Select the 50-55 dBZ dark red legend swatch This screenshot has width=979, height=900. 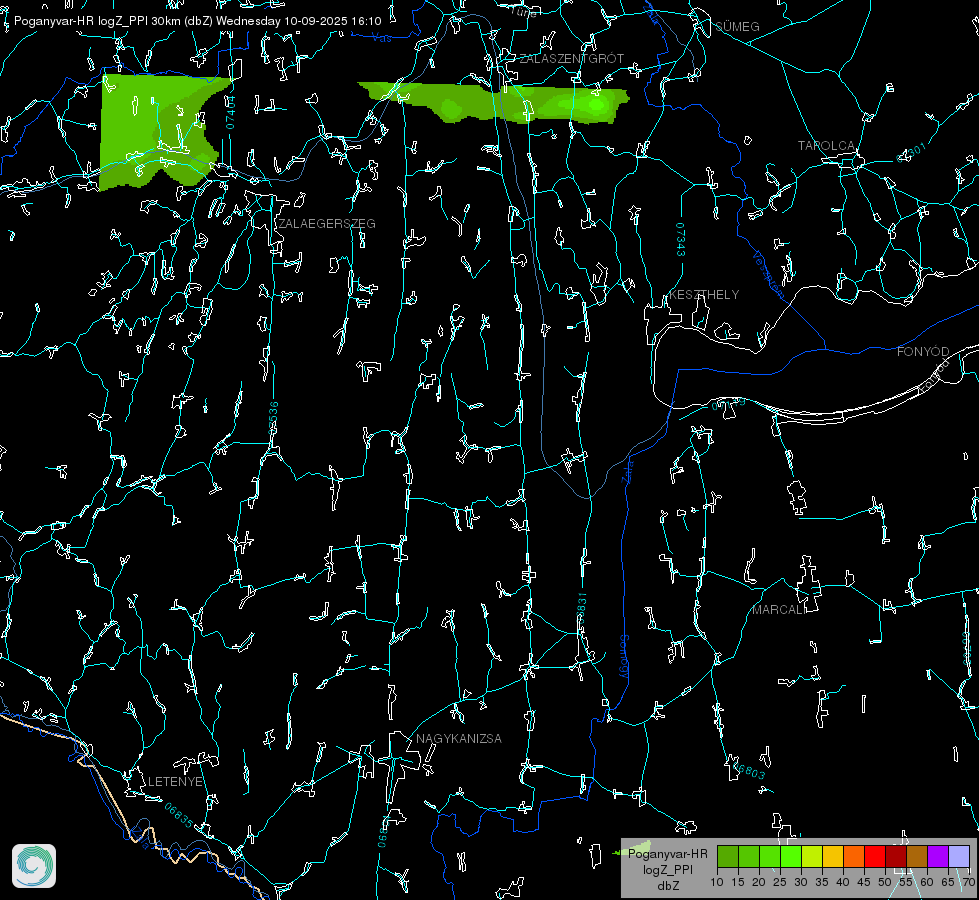click(x=896, y=856)
